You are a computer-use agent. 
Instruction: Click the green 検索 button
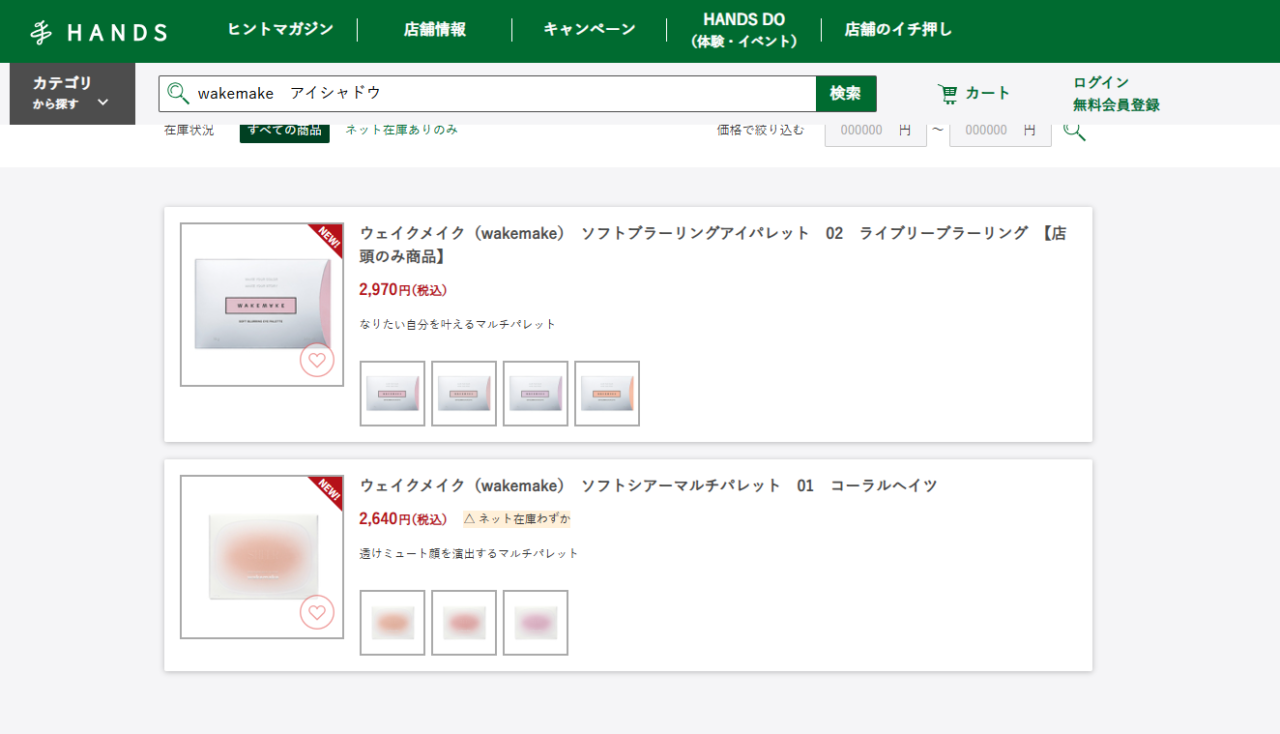[x=846, y=93]
